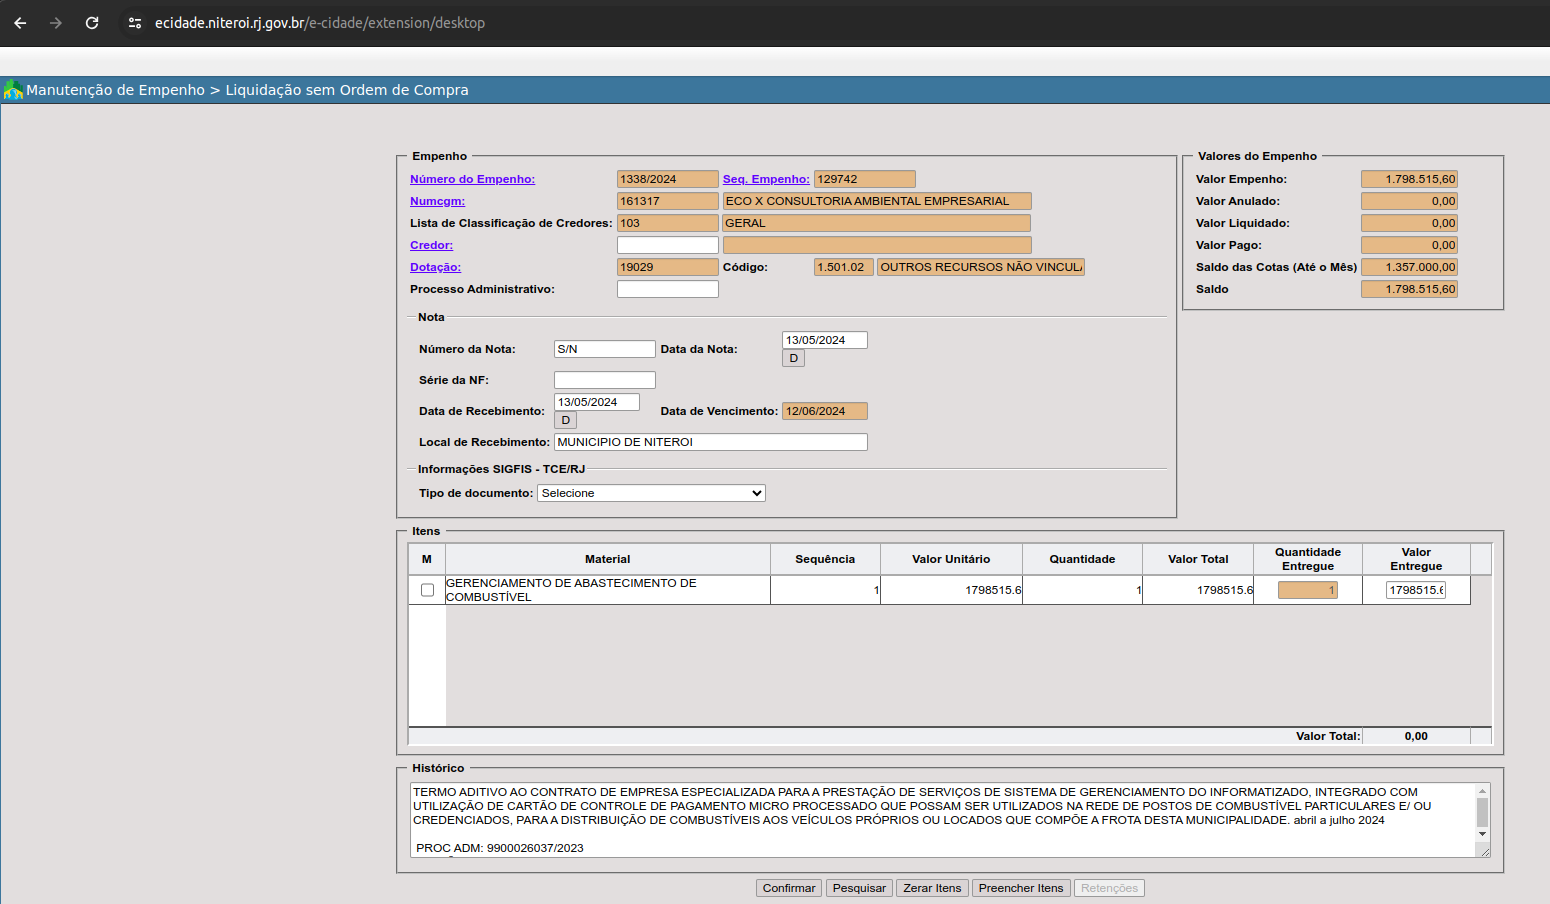Click the browser reload icon
Screen dimensions: 1550x904
pyautogui.click(x=92, y=23)
